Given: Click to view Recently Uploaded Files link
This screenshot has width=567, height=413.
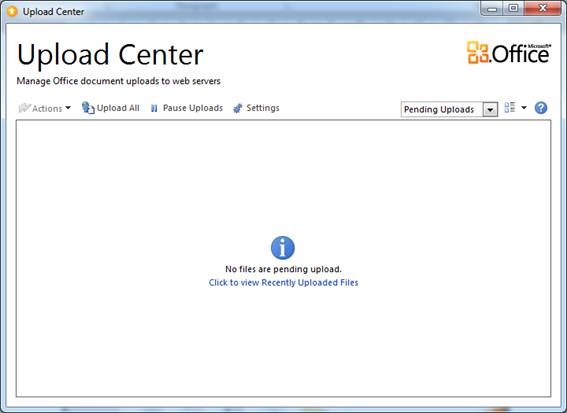Looking at the screenshot, I should (283, 282).
